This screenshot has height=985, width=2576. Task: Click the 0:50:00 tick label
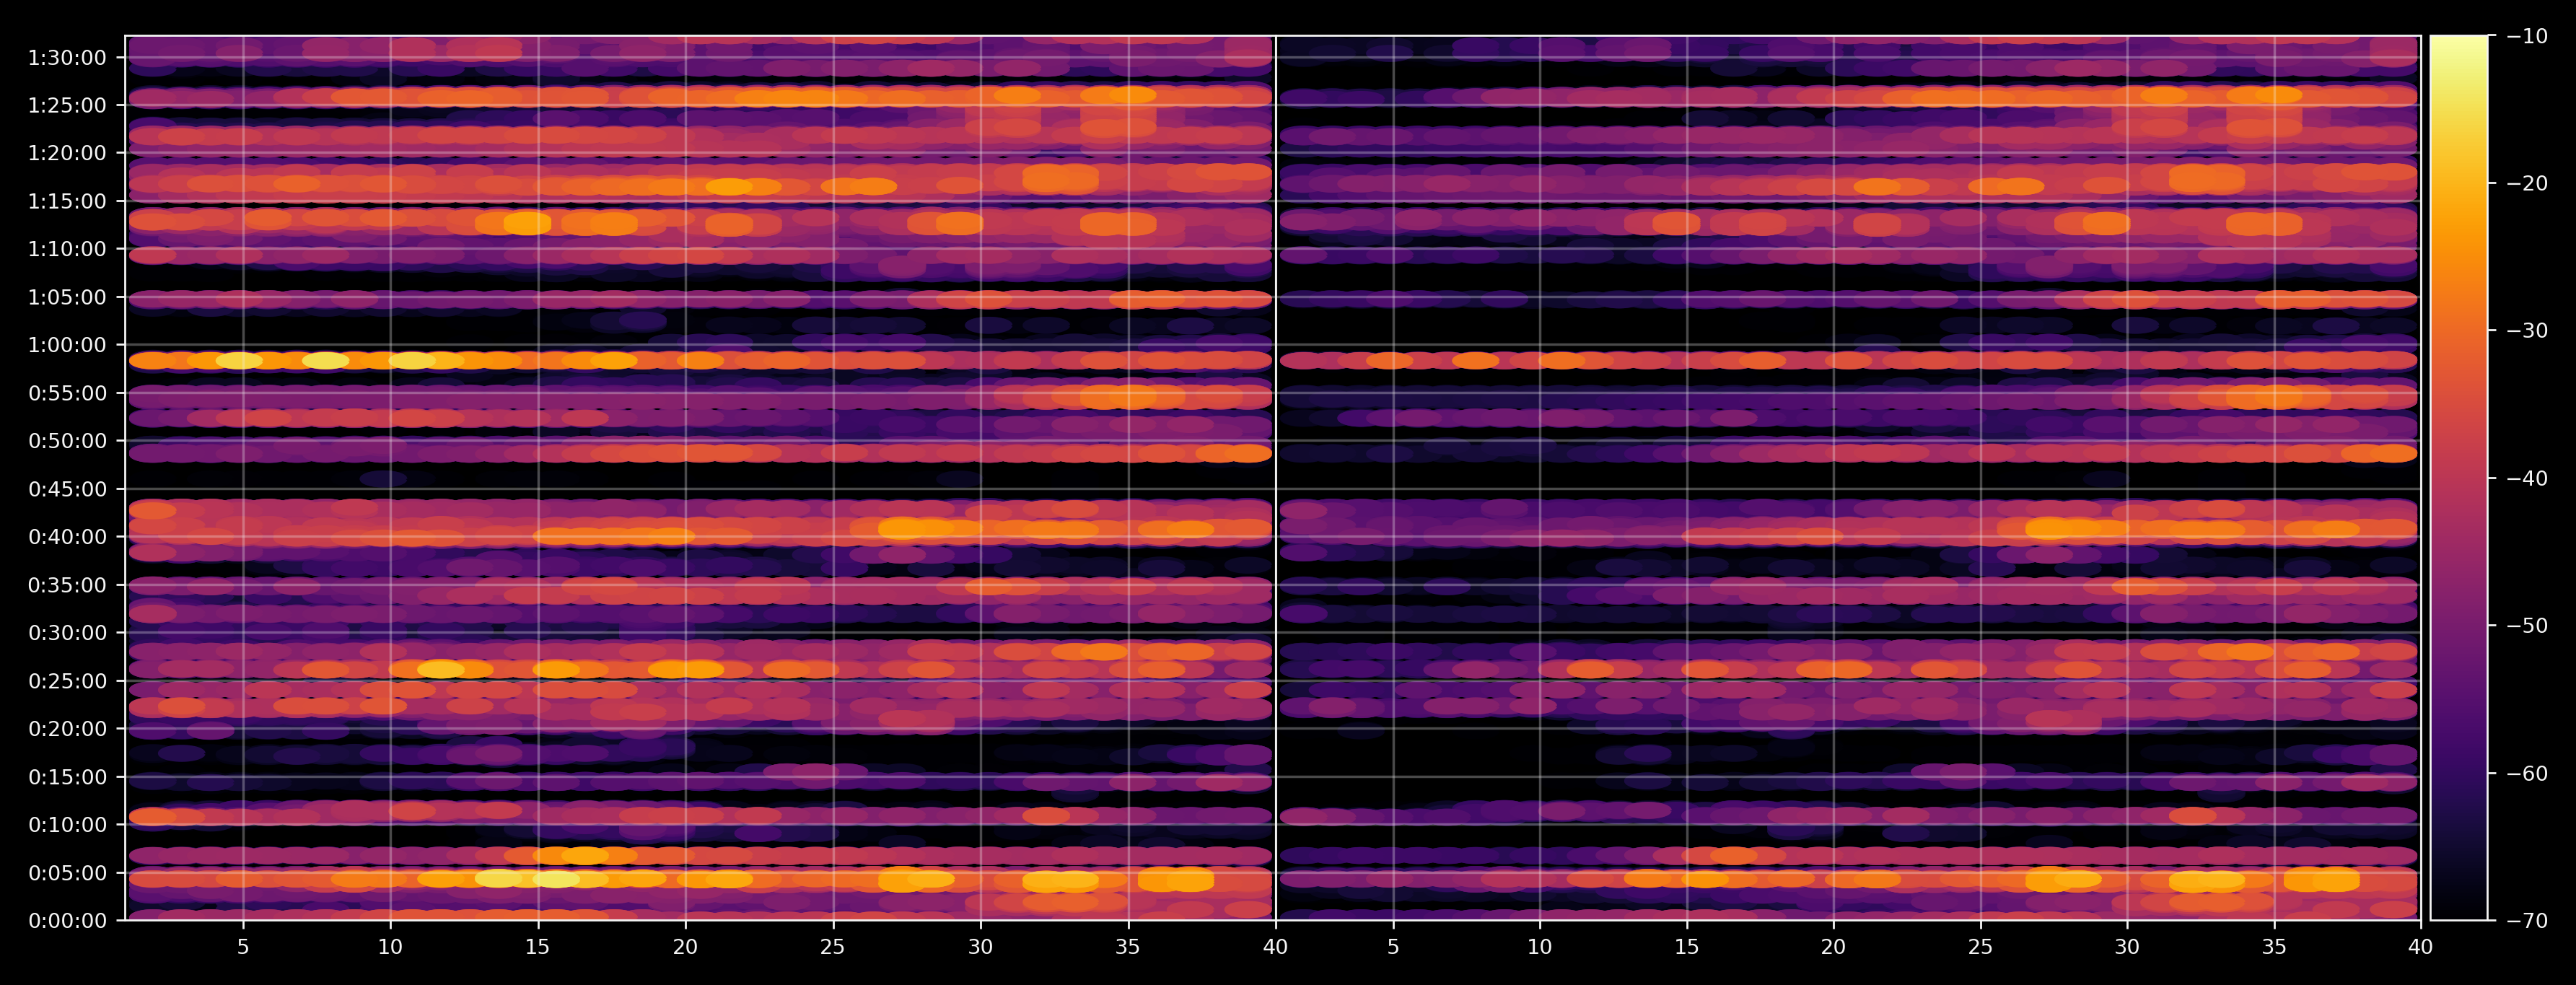(x=67, y=441)
